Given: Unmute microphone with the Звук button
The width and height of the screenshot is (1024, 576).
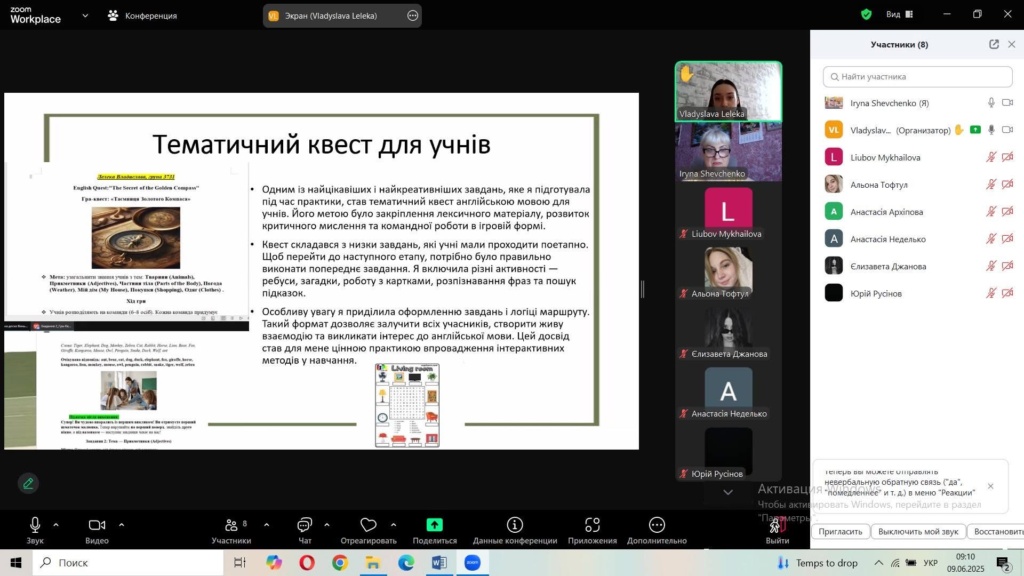Looking at the screenshot, I should click(x=35, y=530).
